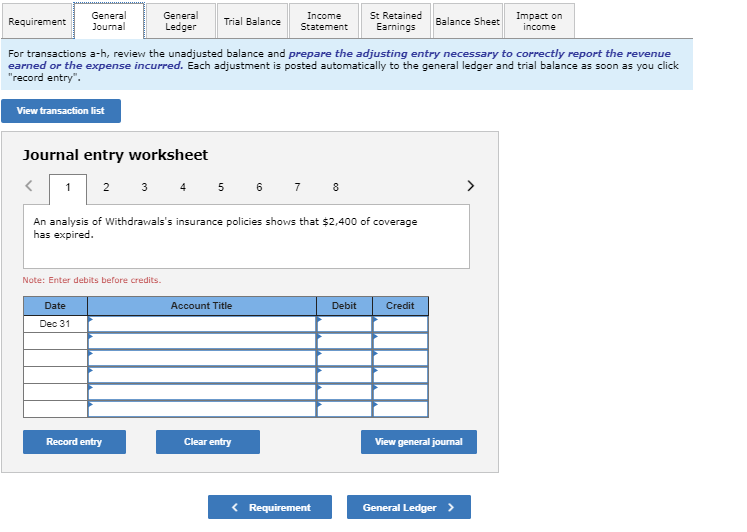
Task: Select journal entry number 7
Action: coord(297,188)
